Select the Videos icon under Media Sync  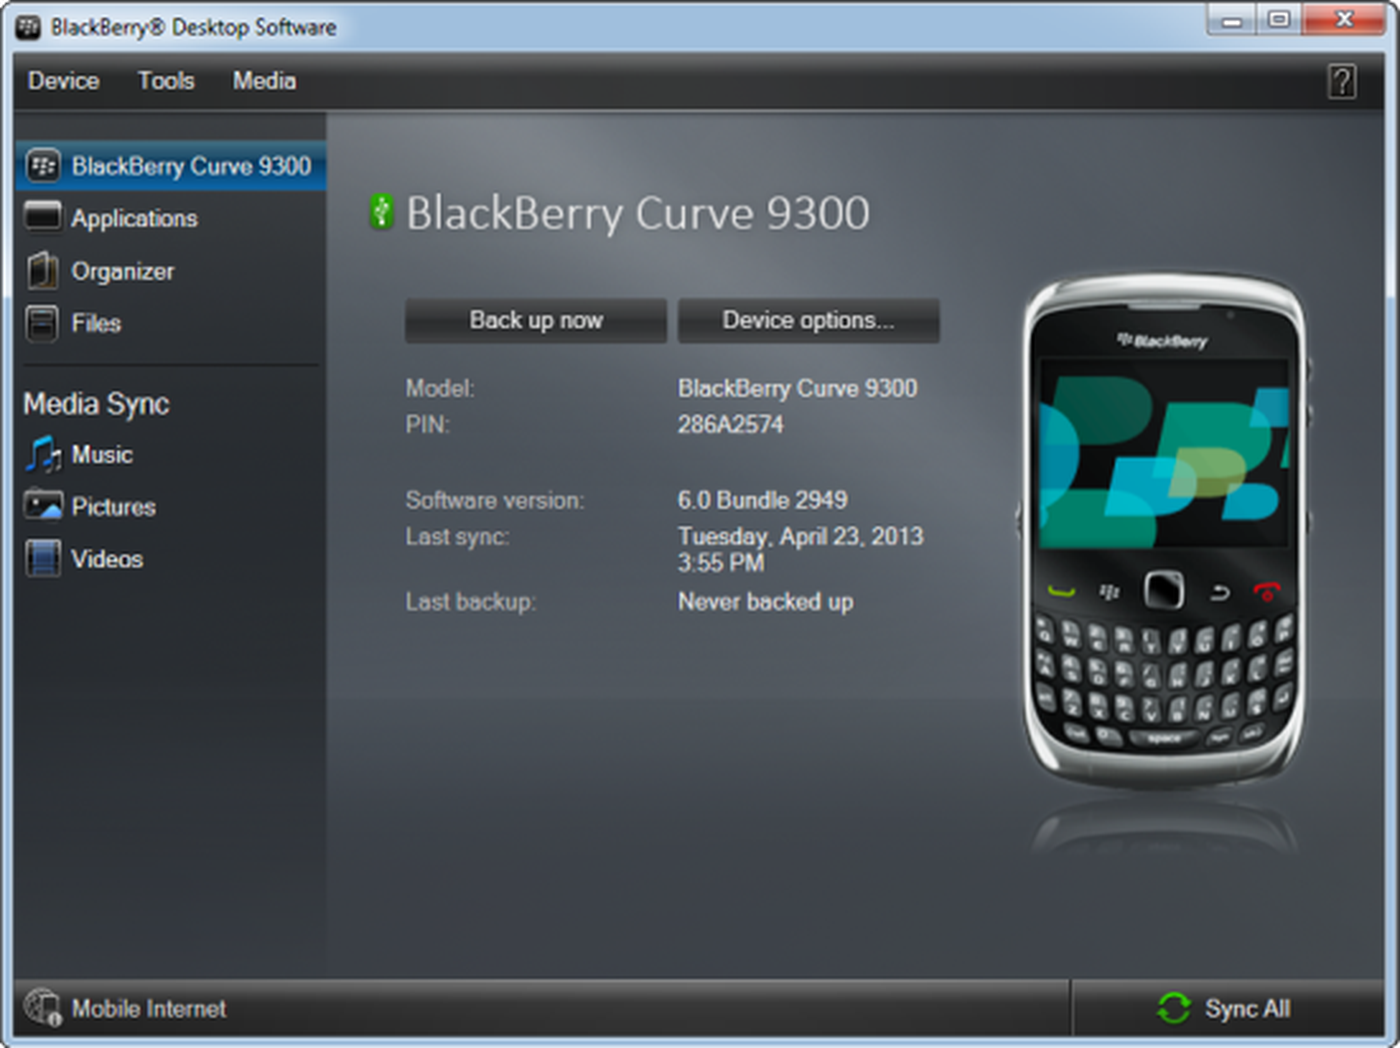click(x=42, y=558)
